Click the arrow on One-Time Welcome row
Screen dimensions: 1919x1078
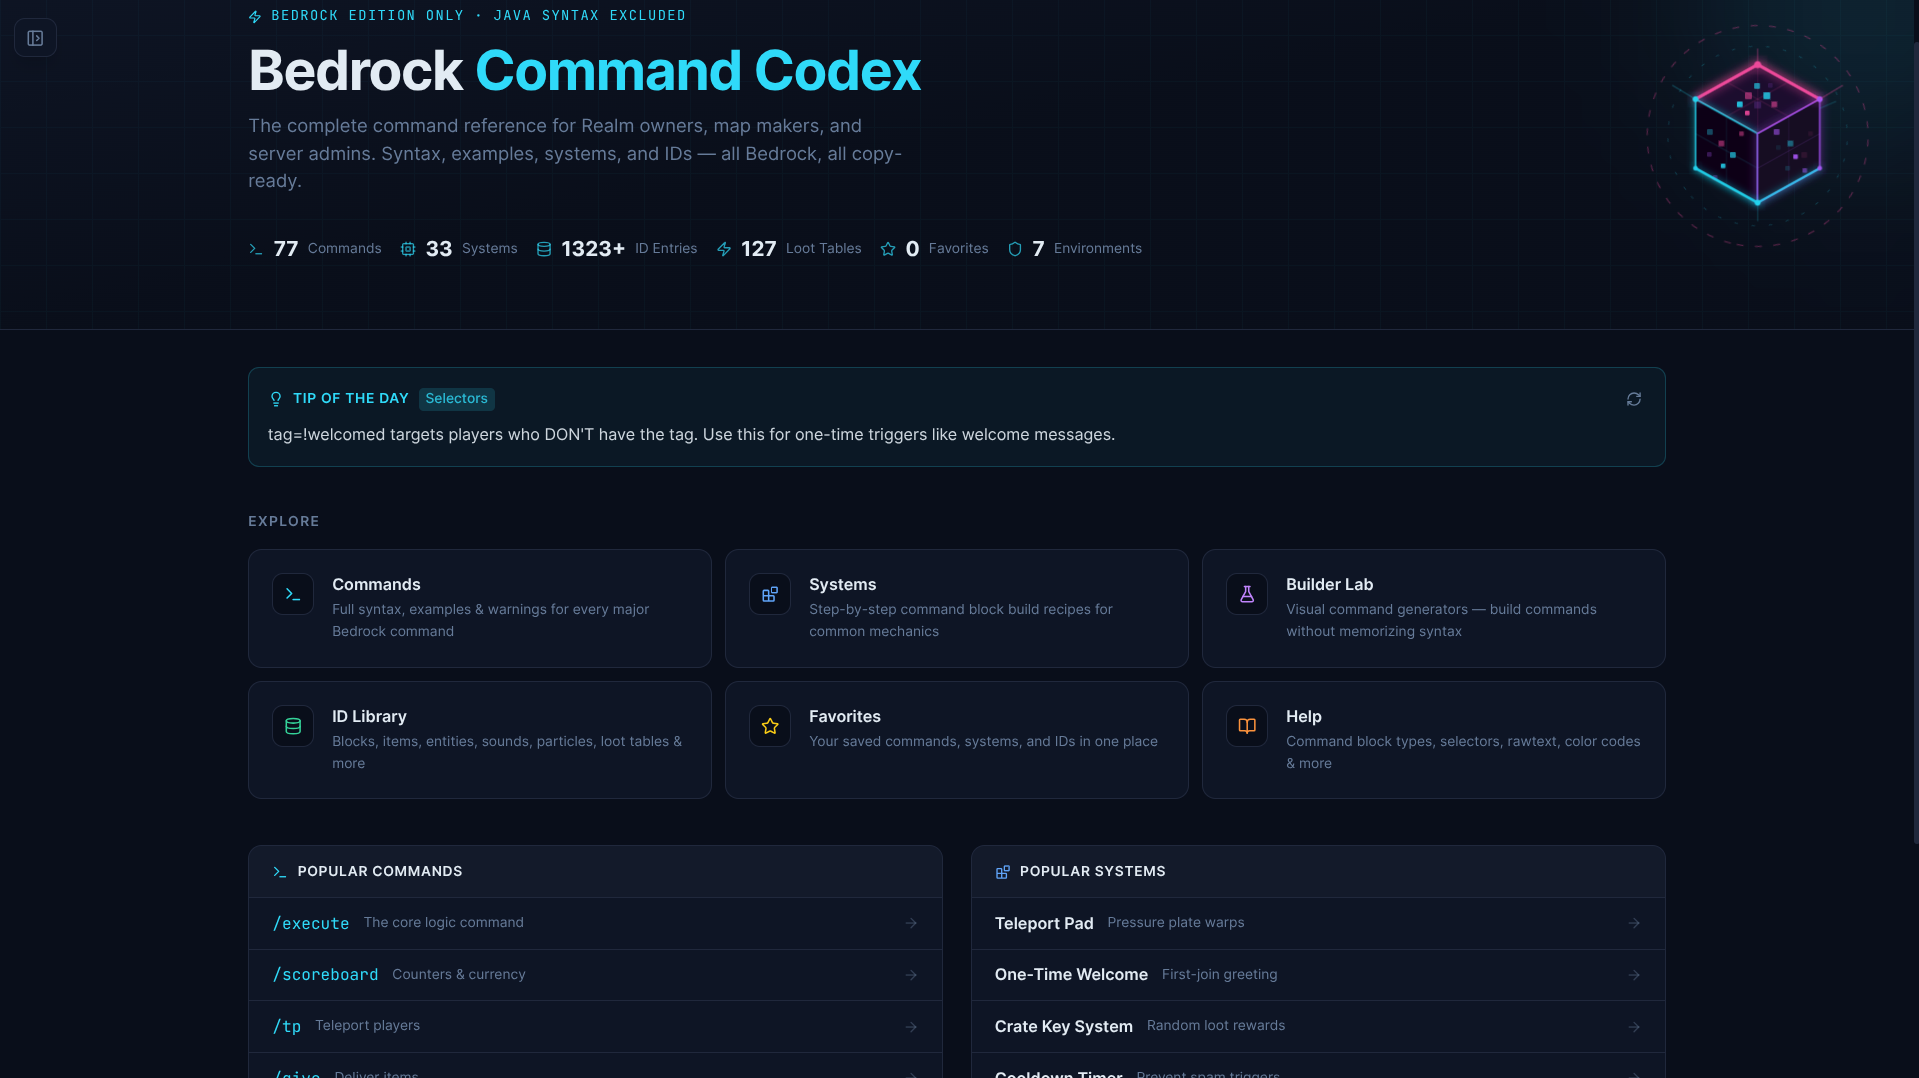(x=1634, y=975)
